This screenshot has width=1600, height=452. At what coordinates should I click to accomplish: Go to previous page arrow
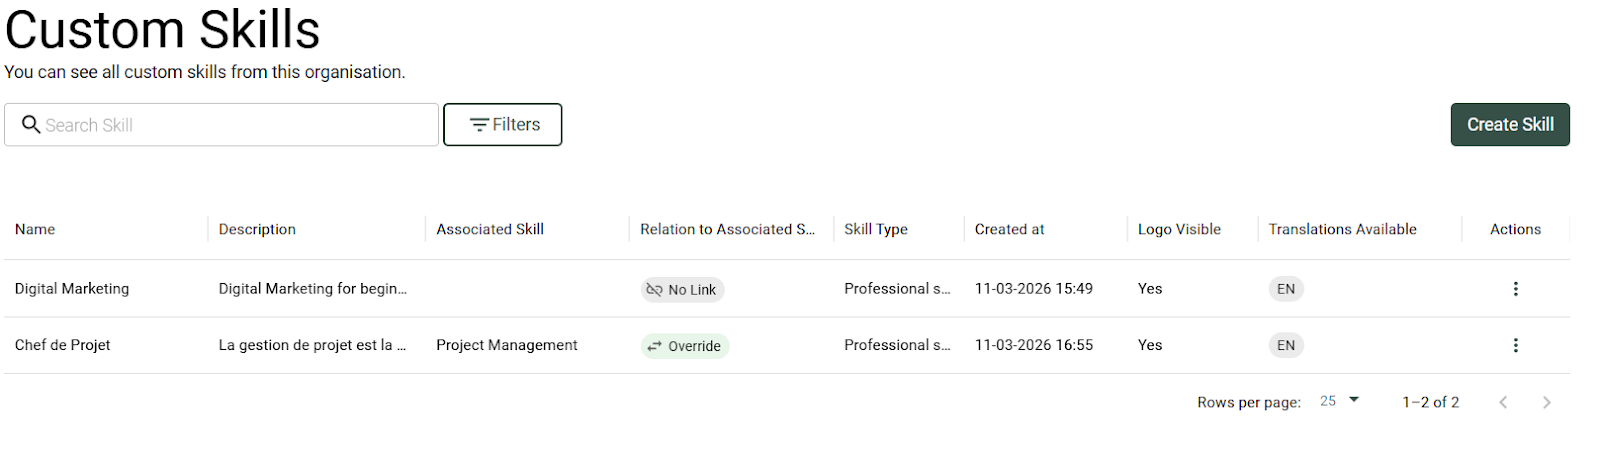[1502, 402]
